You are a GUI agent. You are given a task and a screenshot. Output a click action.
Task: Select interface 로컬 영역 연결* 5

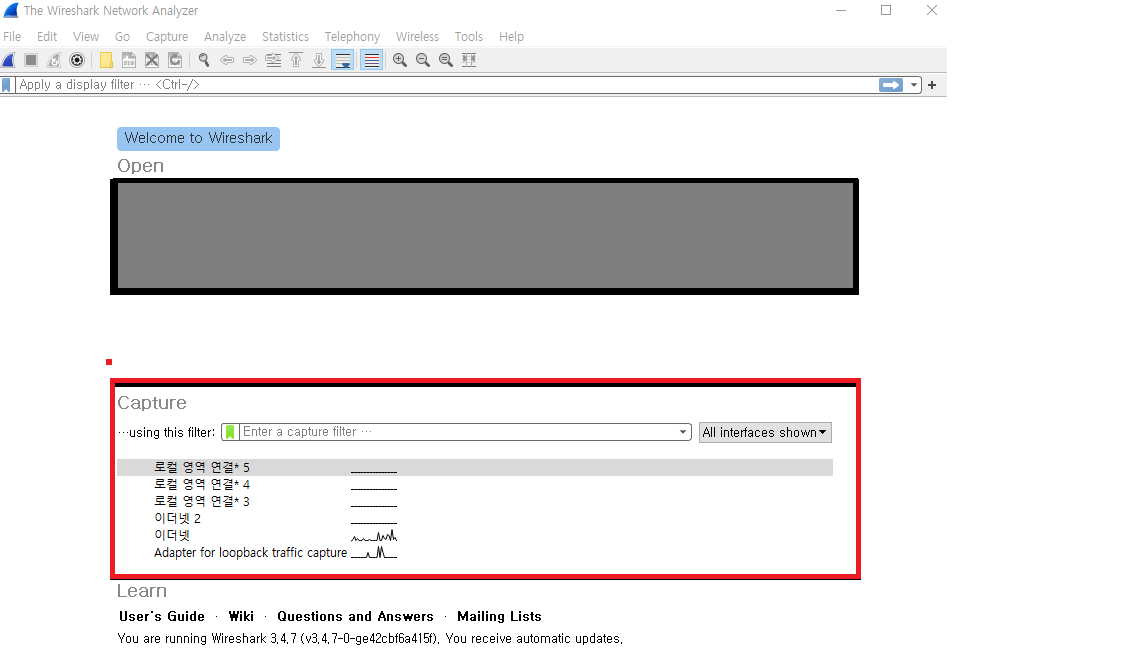tap(475, 467)
